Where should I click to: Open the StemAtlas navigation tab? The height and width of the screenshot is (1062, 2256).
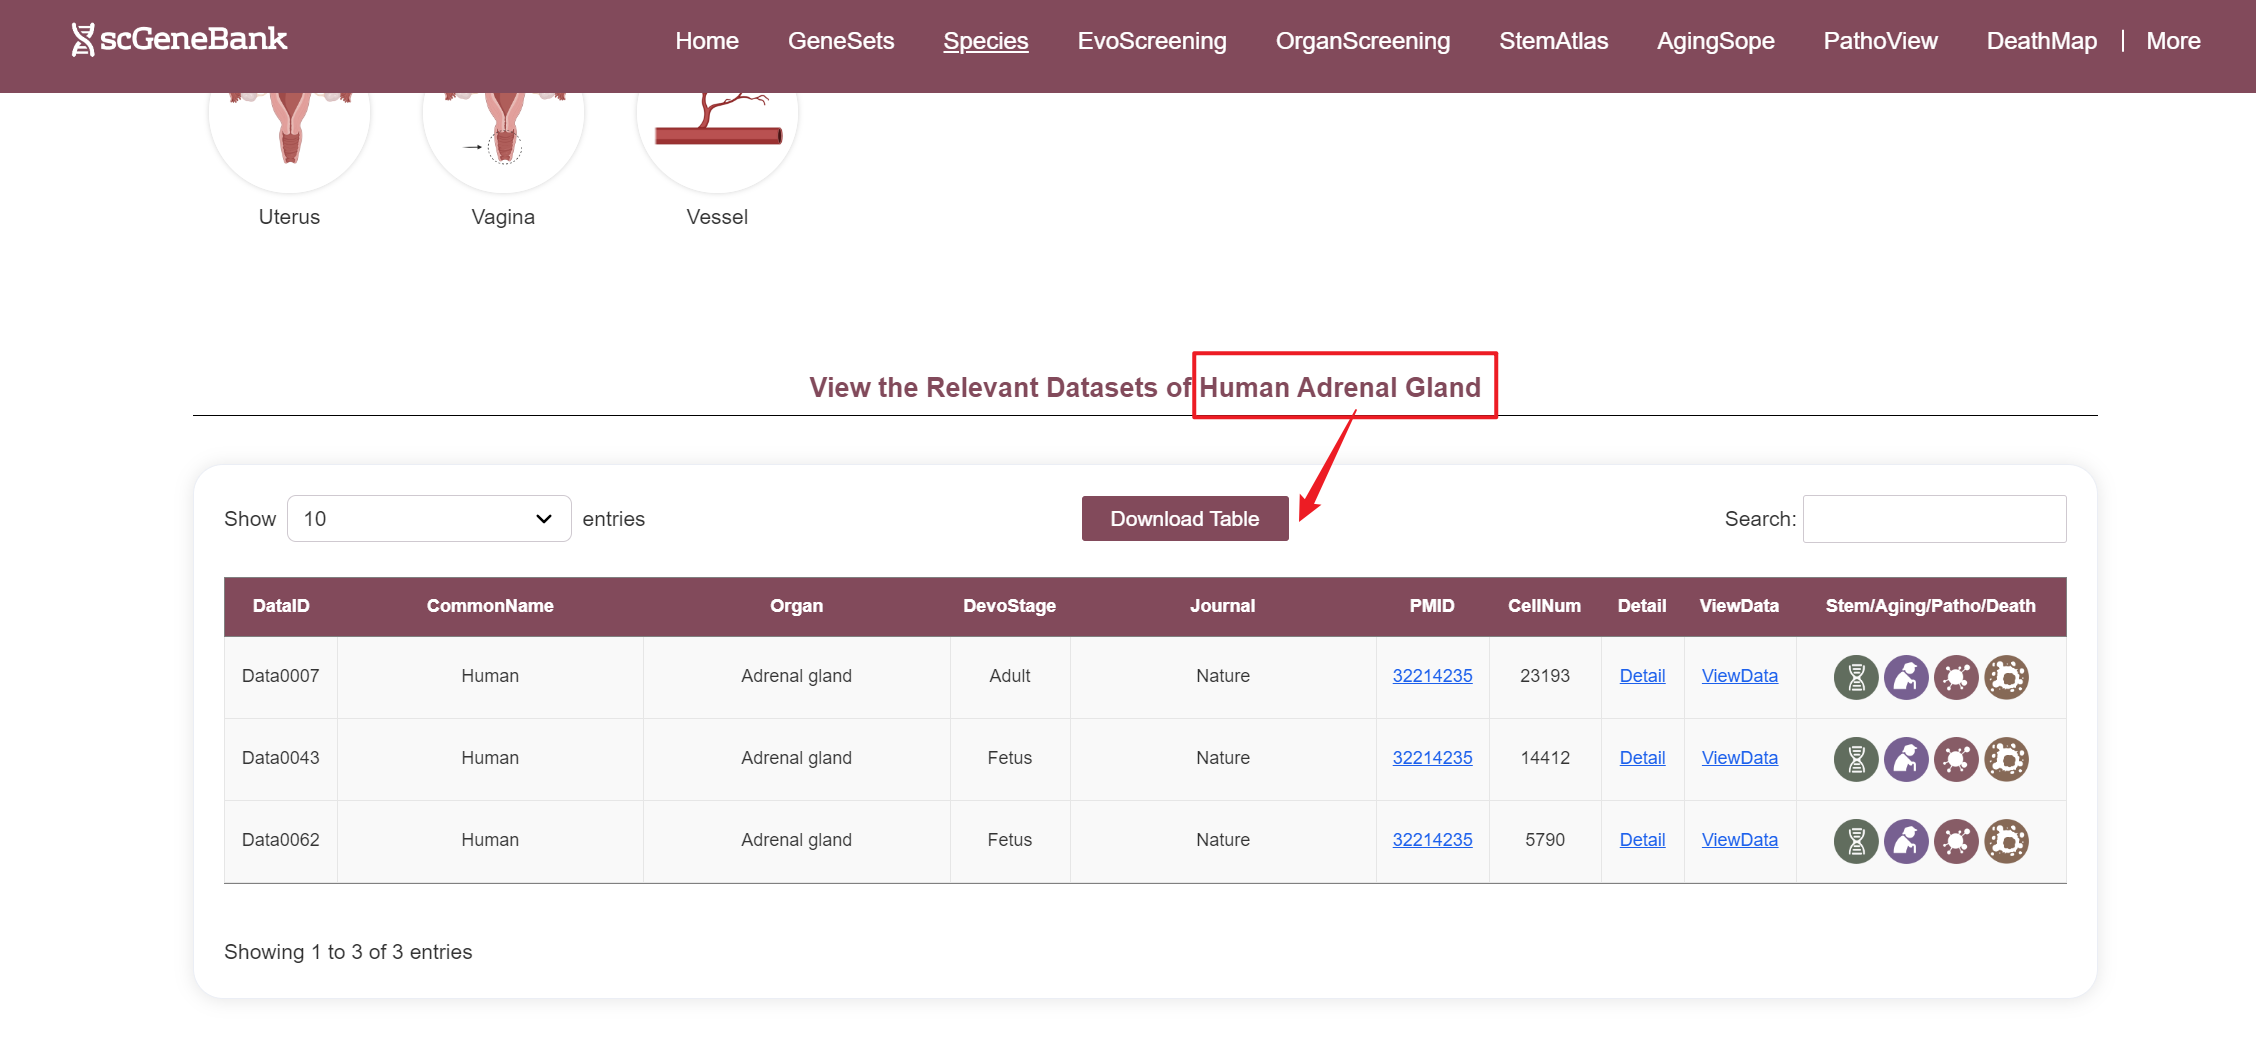tap(1553, 41)
